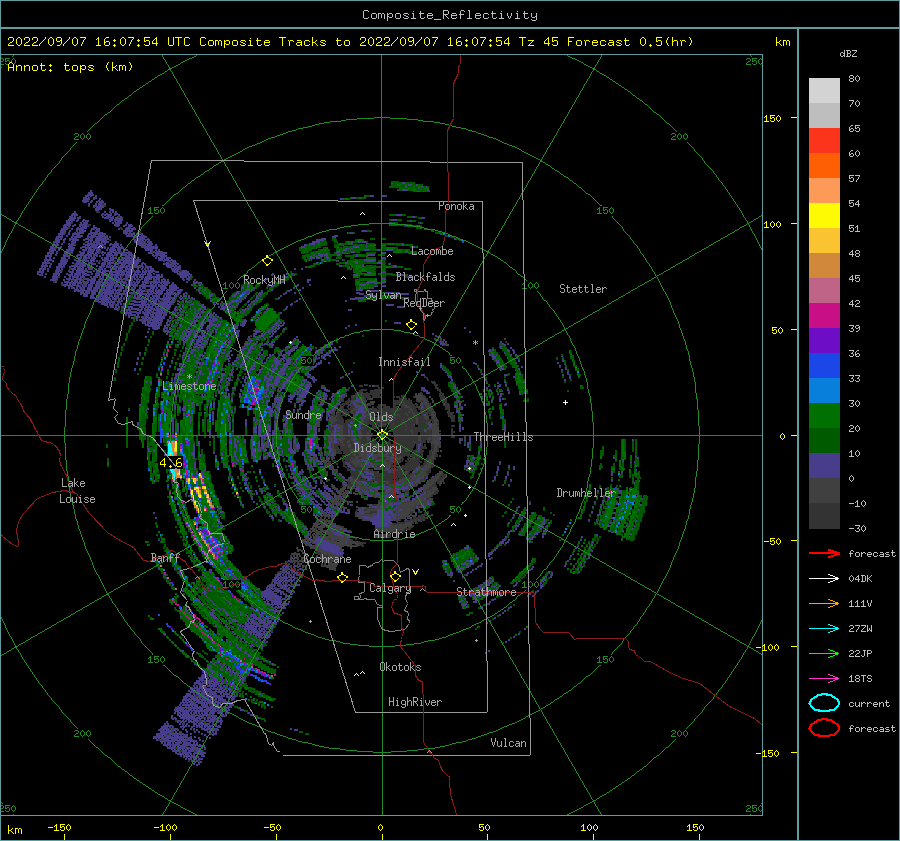Select the Cochrane label

327,559
